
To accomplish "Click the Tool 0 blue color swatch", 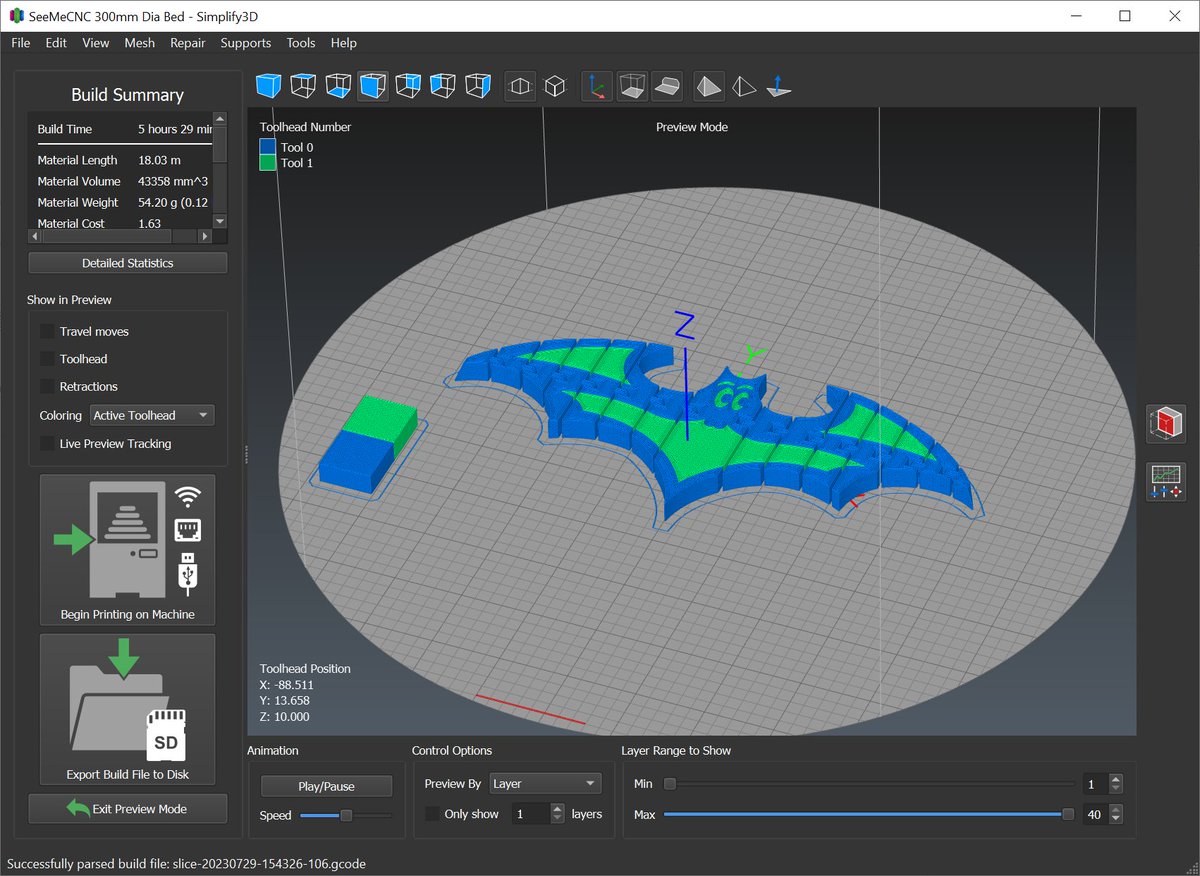I will [268, 147].
